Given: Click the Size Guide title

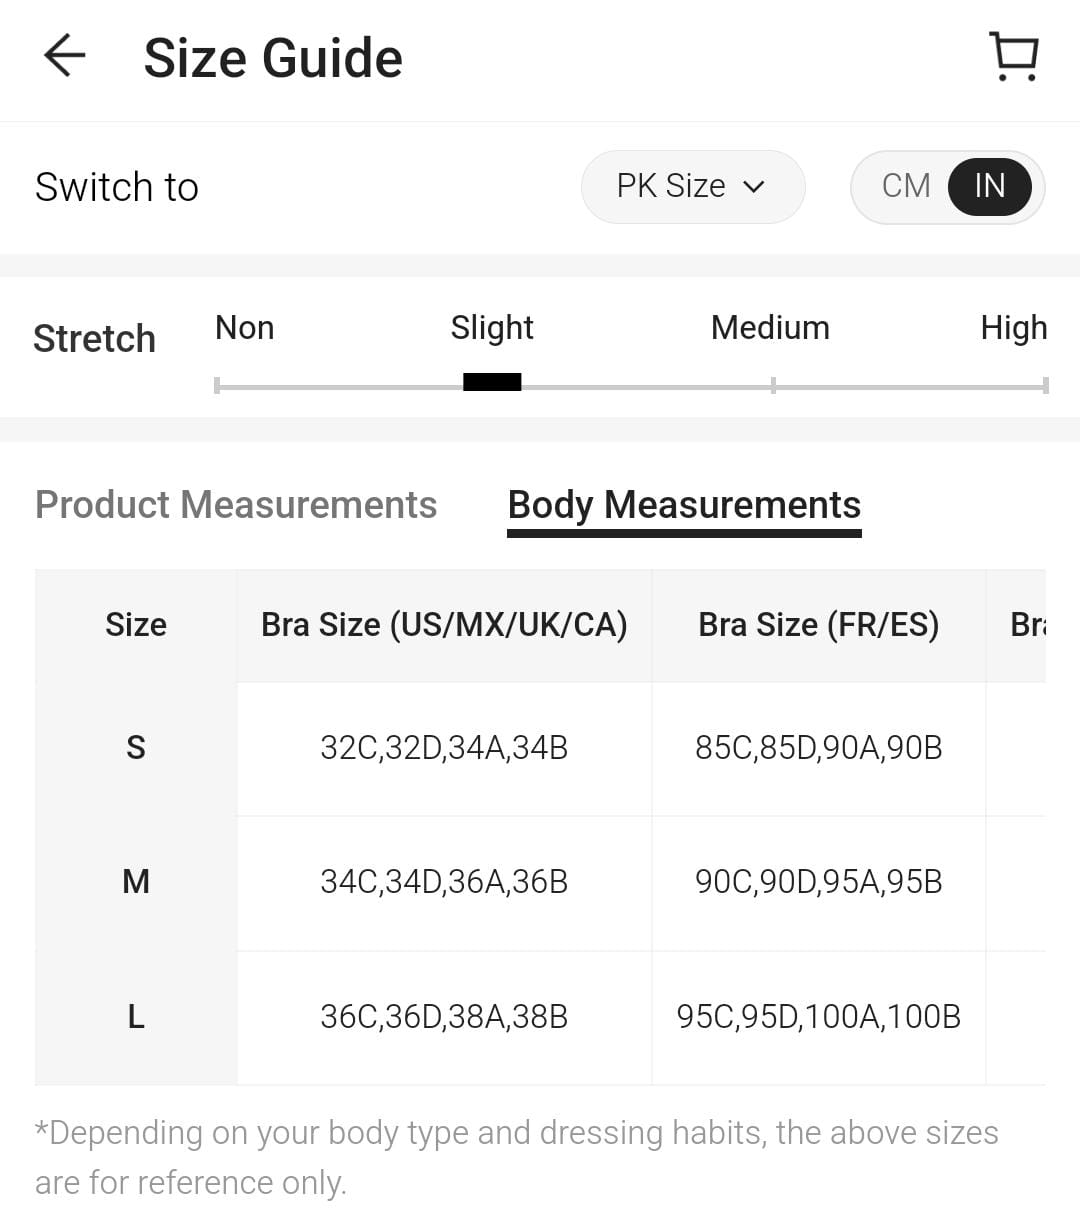Looking at the screenshot, I should pos(273,58).
